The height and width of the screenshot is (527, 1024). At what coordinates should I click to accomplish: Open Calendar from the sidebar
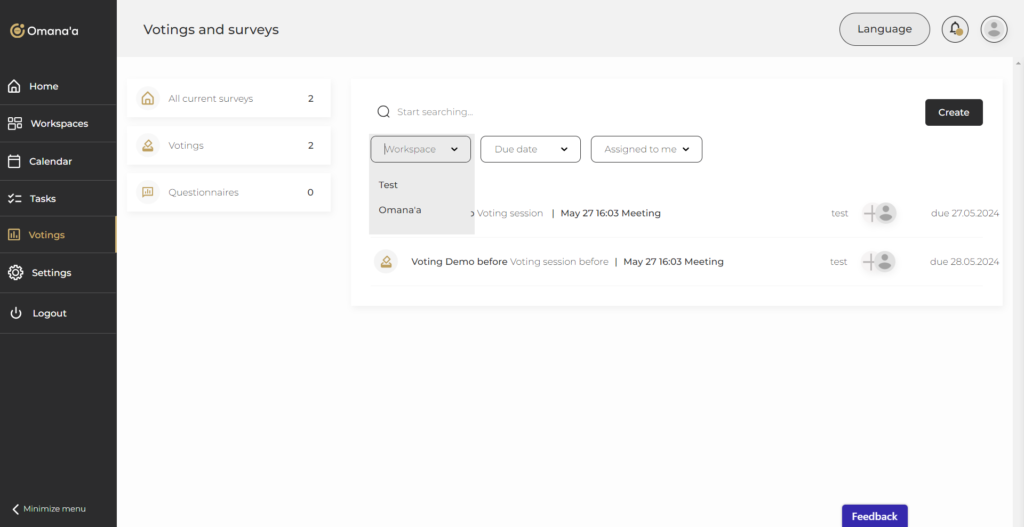click(x=50, y=161)
